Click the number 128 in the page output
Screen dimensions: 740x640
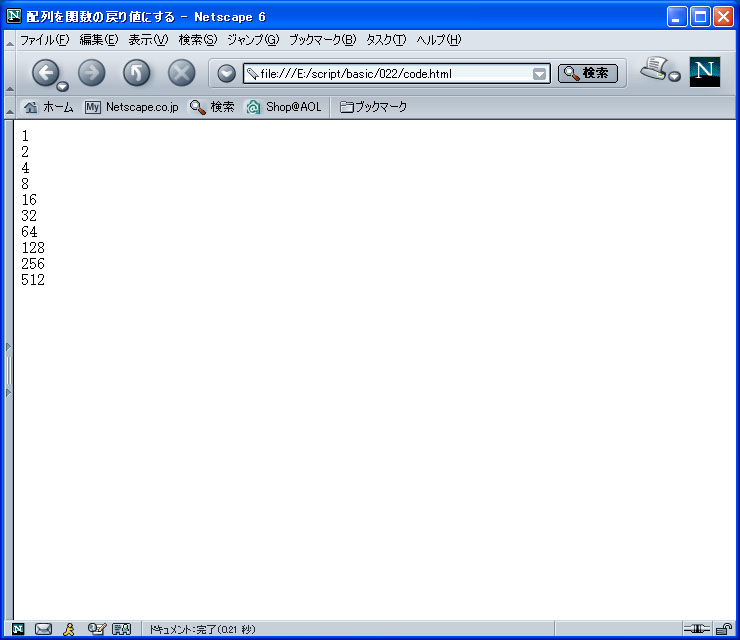click(x=33, y=248)
